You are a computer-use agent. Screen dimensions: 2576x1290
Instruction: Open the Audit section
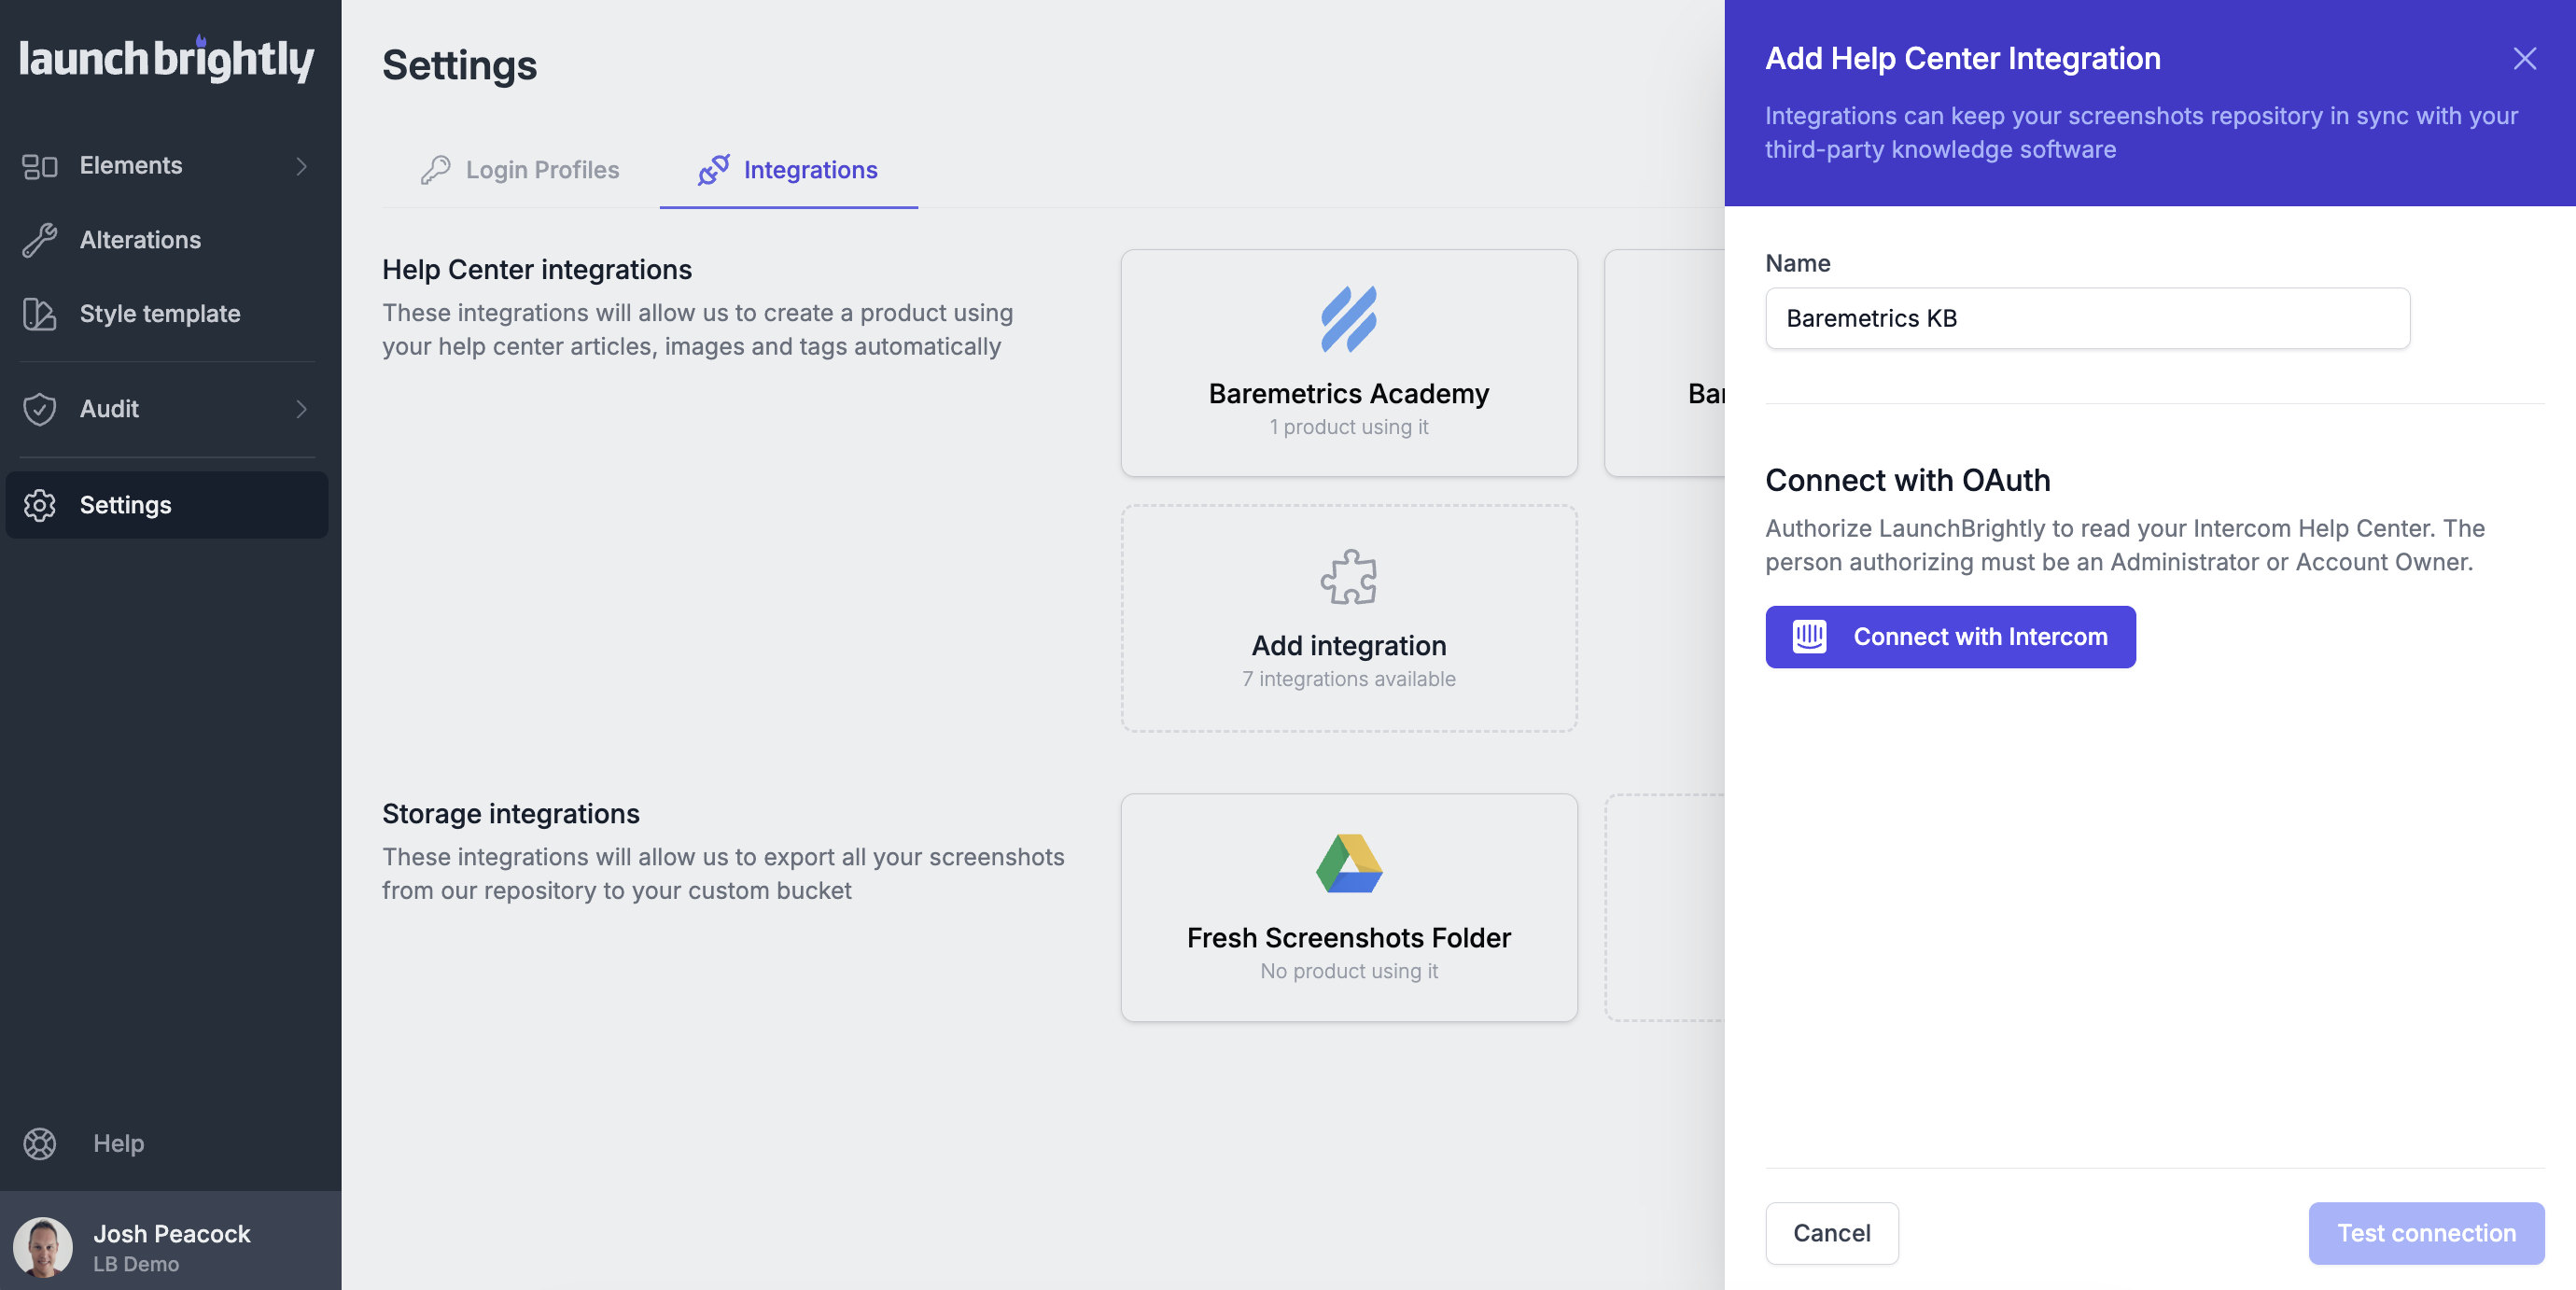click(x=167, y=409)
